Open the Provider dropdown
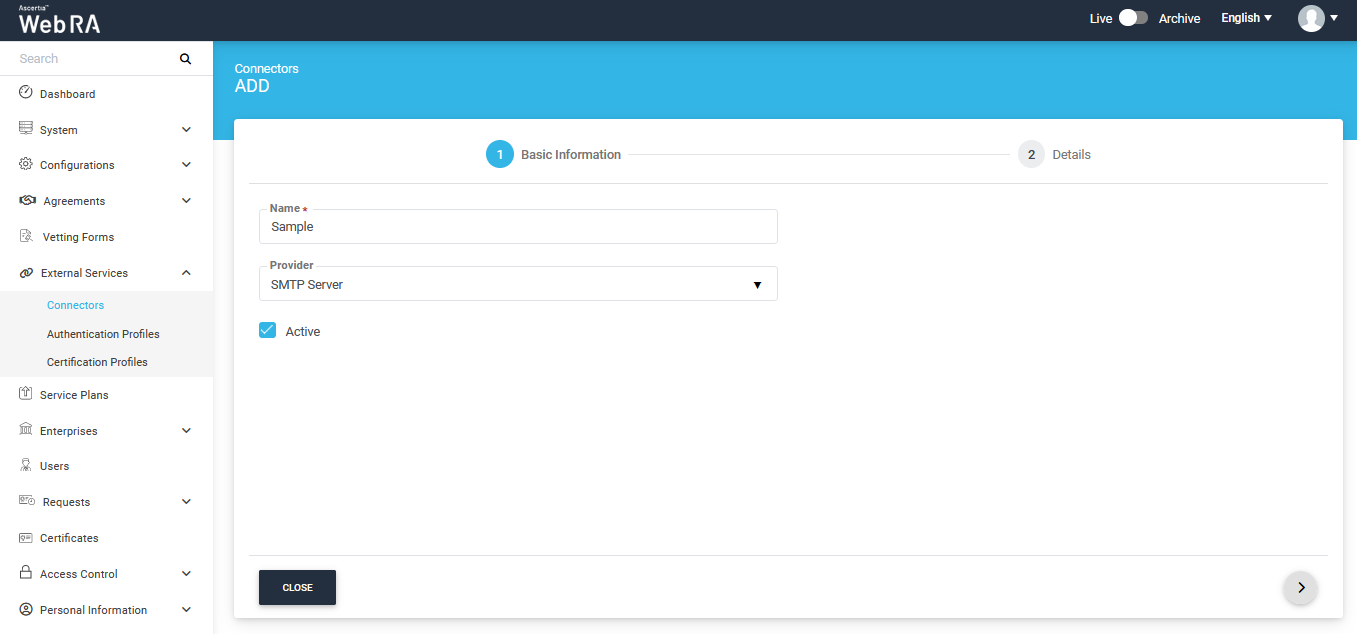Viewport: 1357px width, 634px height. [517, 285]
